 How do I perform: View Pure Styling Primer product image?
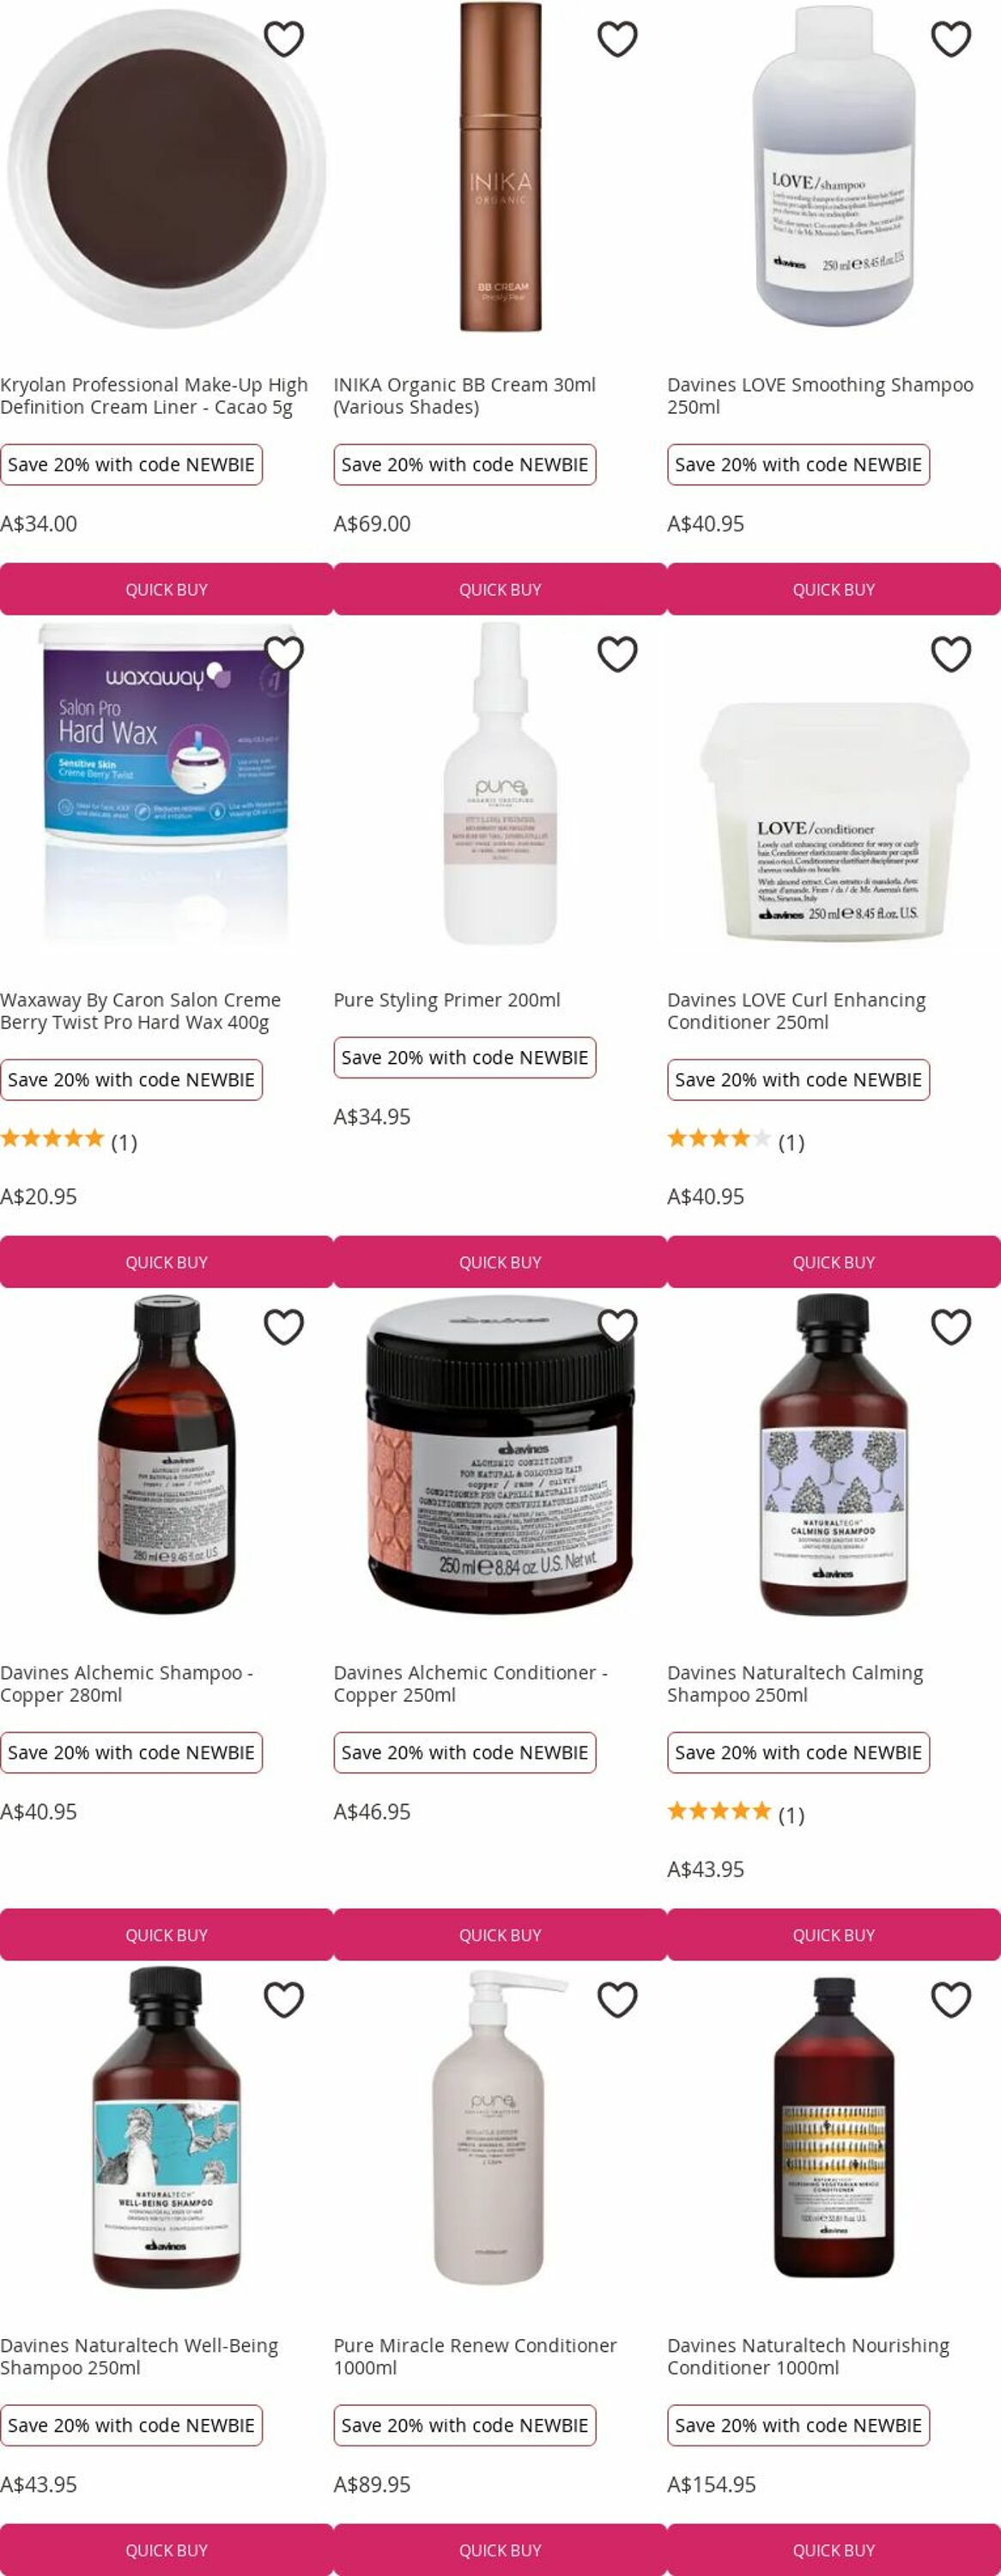(500, 782)
